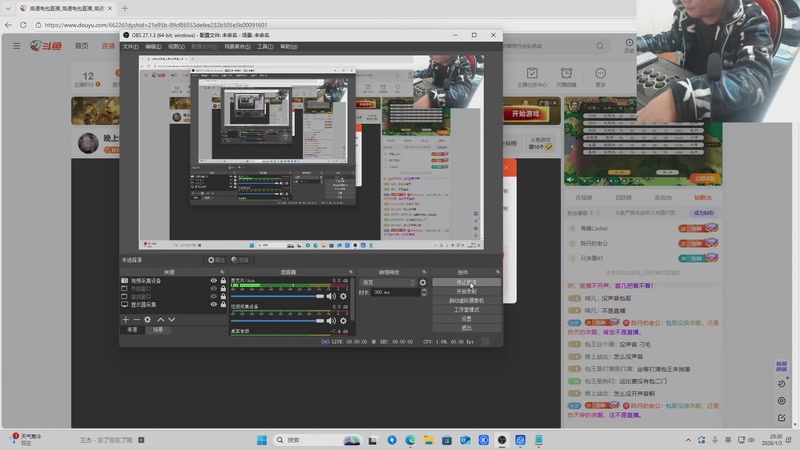This screenshot has height=450, width=800.
Task: Open the 属性 properties button in source toolbar
Action: click(x=216, y=260)
